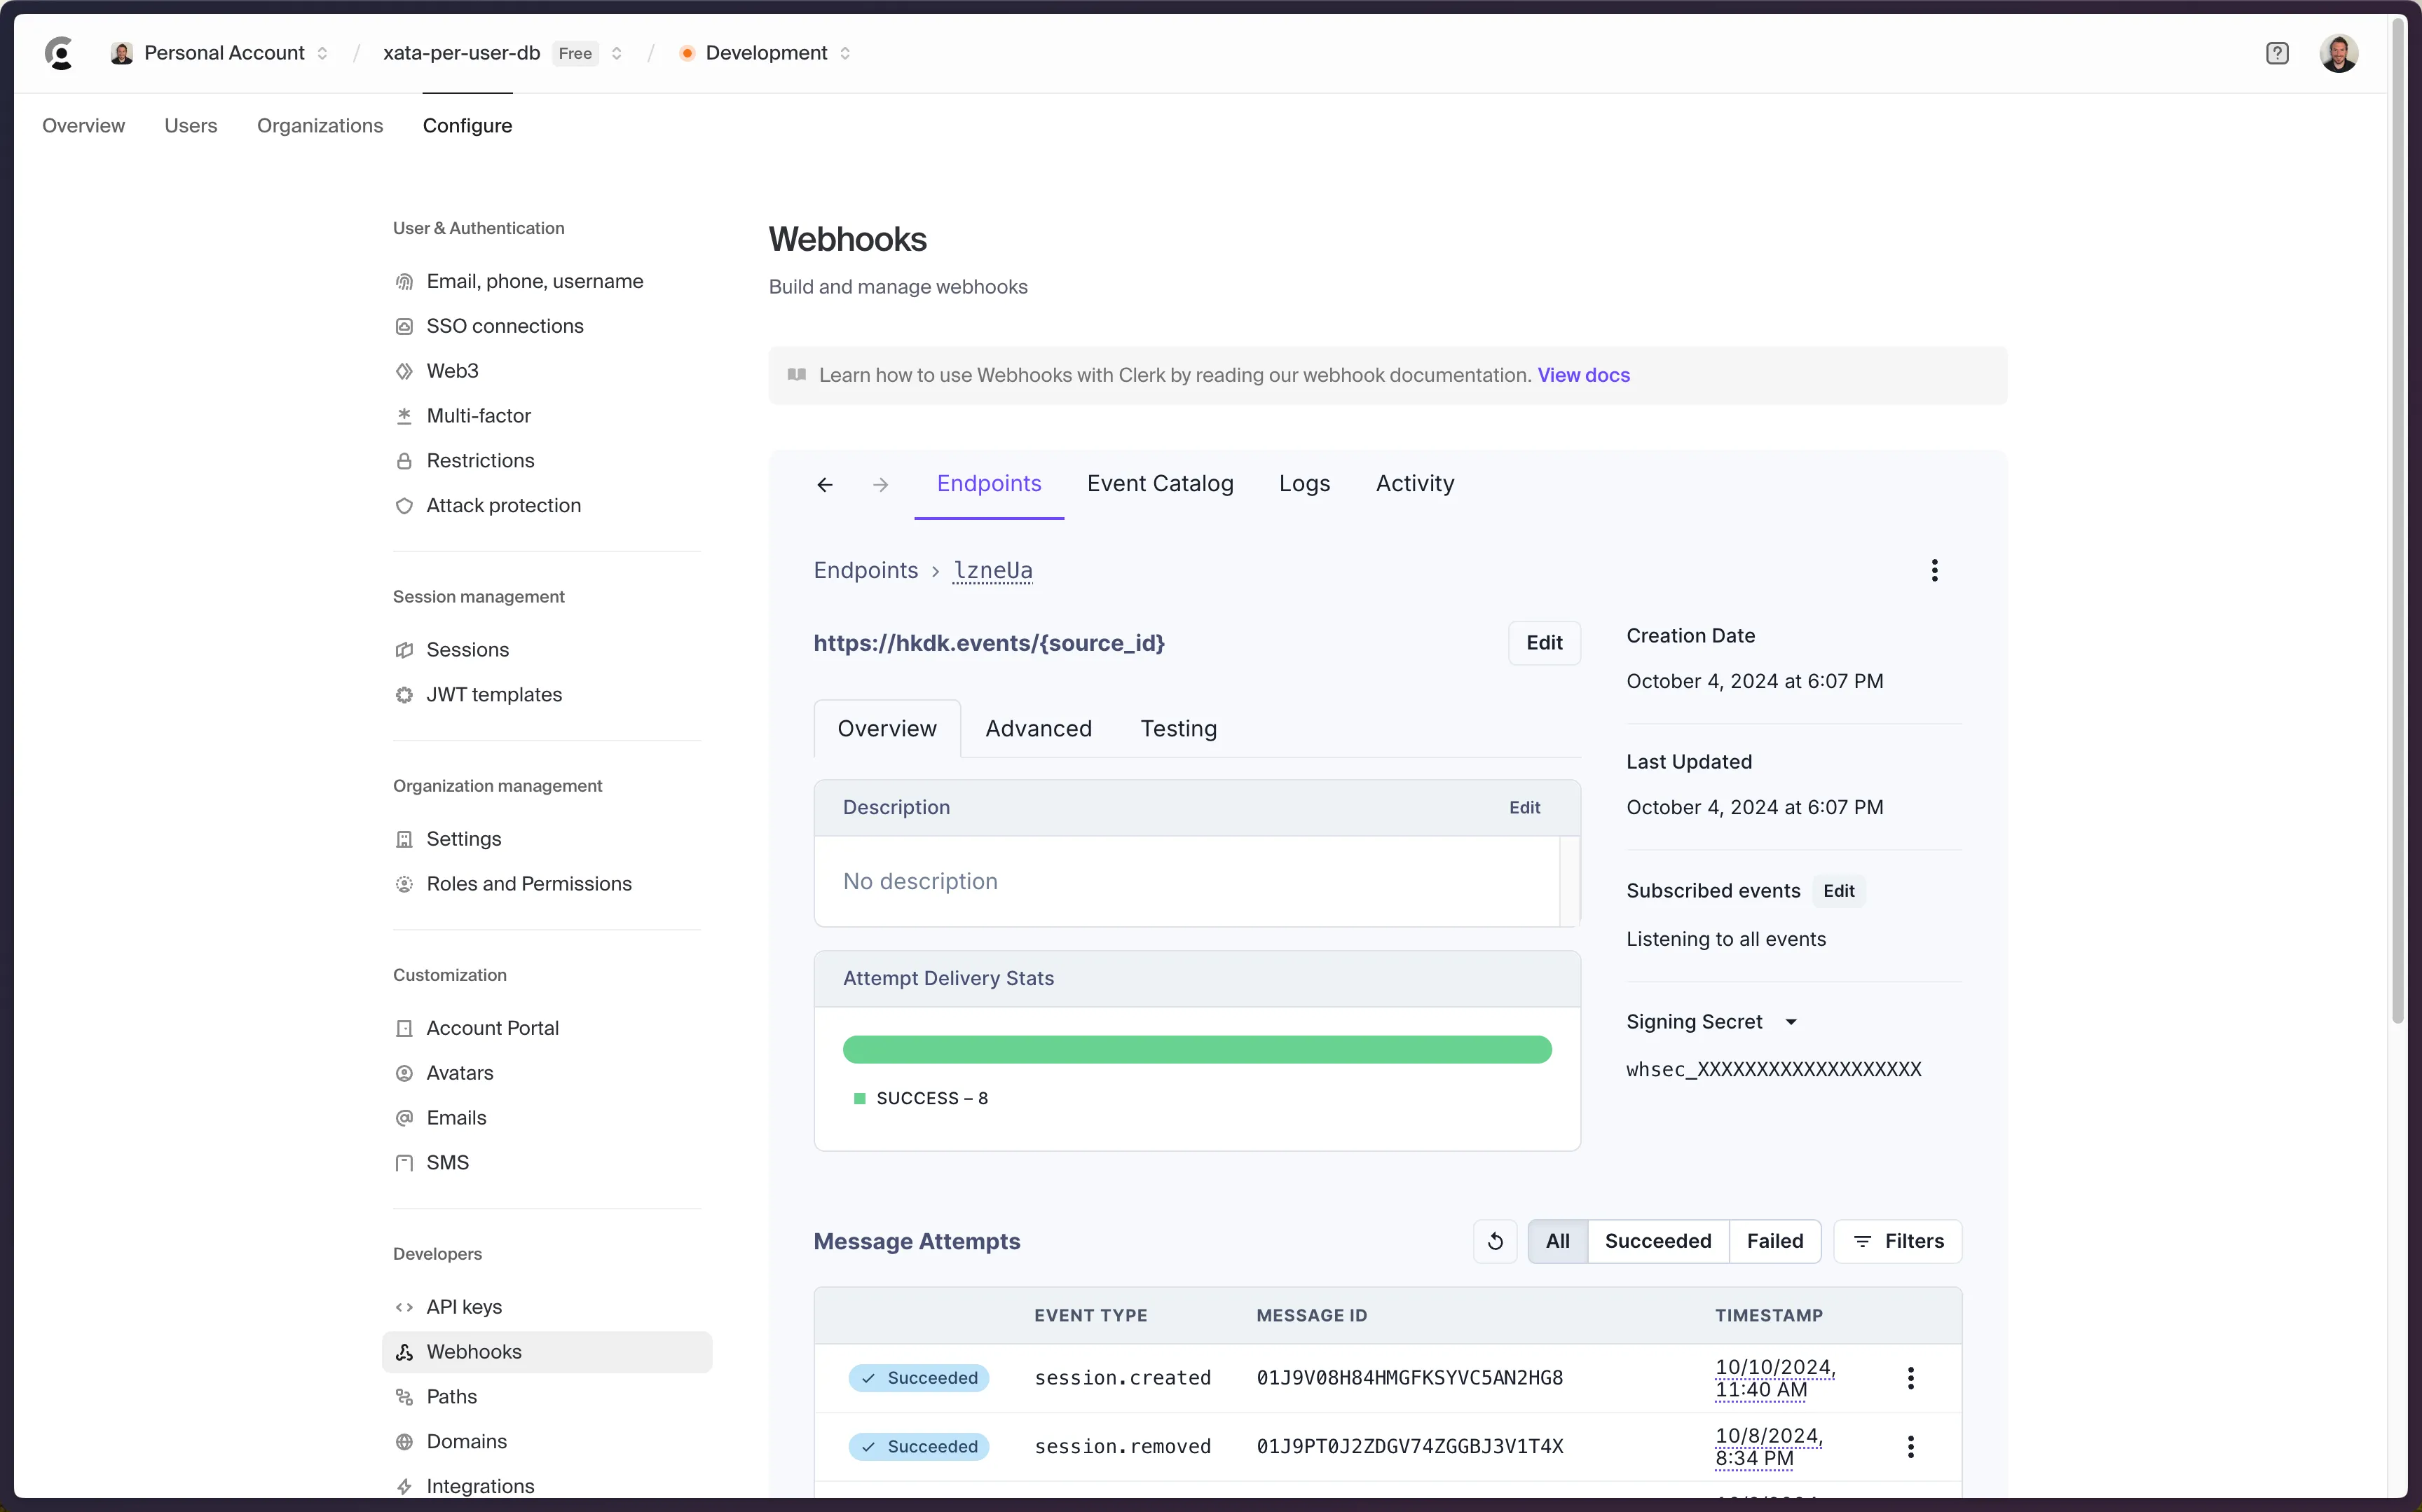Screen dimensions: 2422x1512
Task: Switch to the Logs tab
Action: point(1304,484)
